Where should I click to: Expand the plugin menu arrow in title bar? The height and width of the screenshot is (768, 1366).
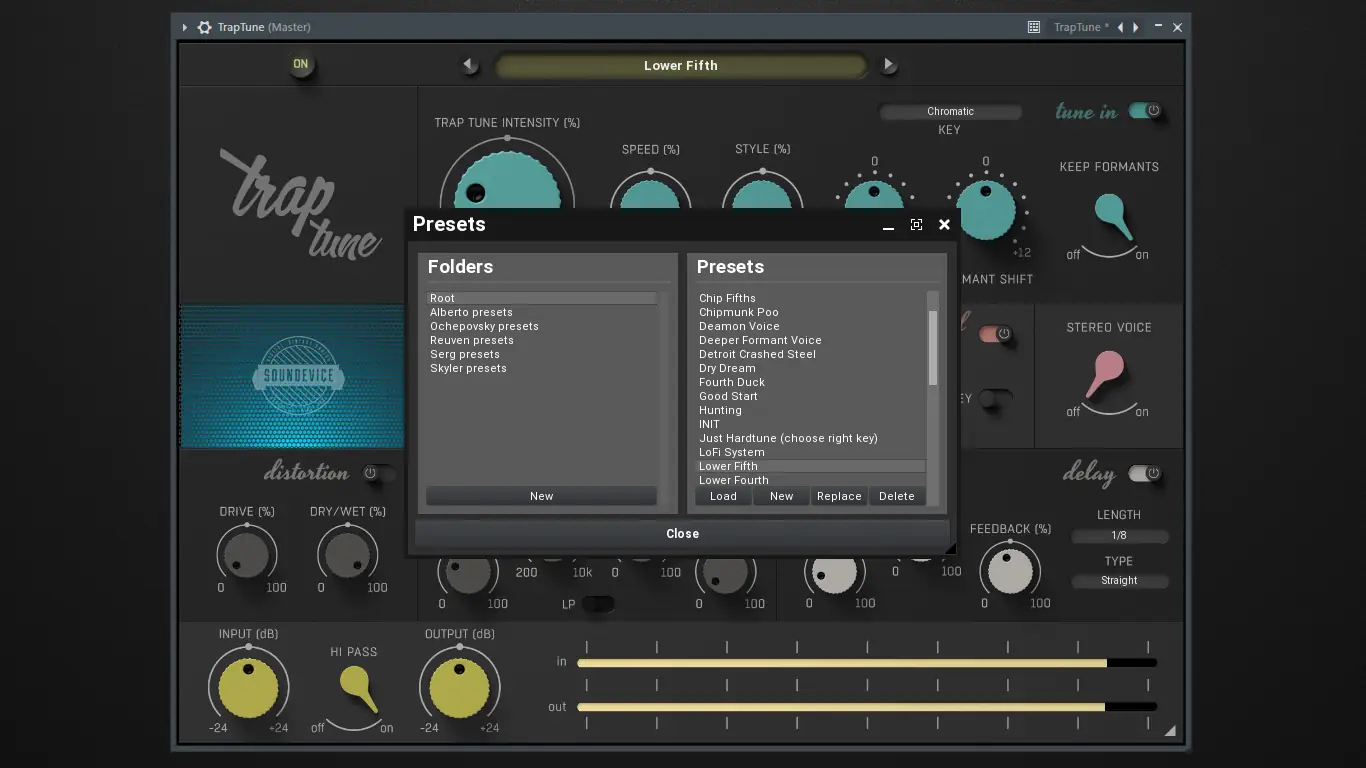pyautogui.click(x=185, y=27)
